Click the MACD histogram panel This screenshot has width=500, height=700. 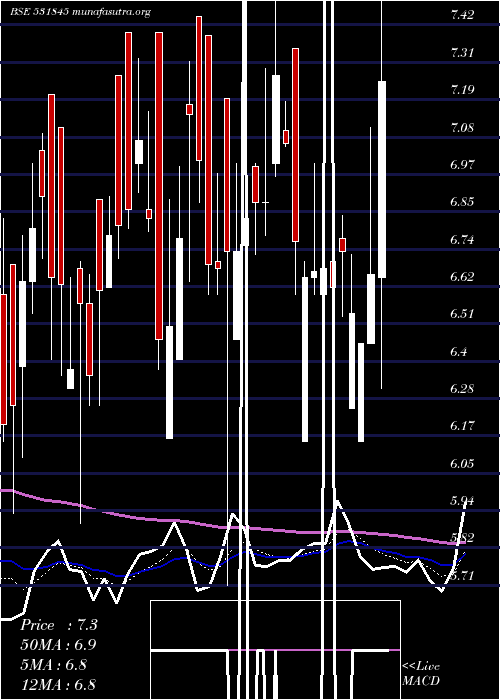[x=275, y=650]
